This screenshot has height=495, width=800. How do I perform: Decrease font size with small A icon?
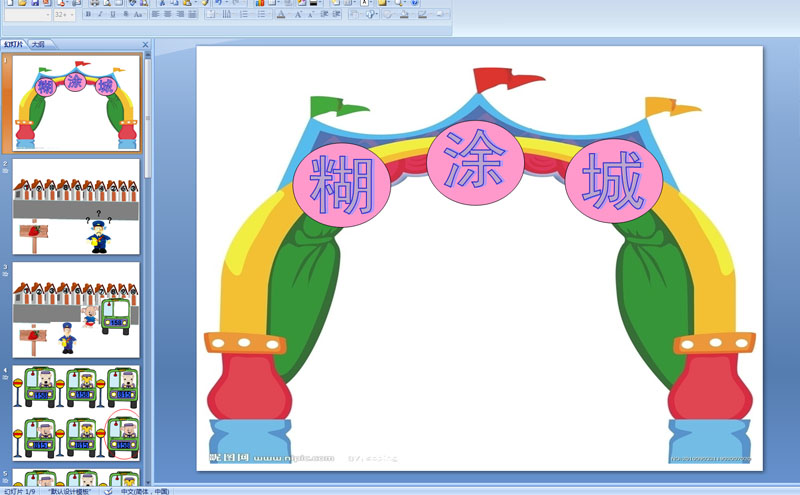311,14
